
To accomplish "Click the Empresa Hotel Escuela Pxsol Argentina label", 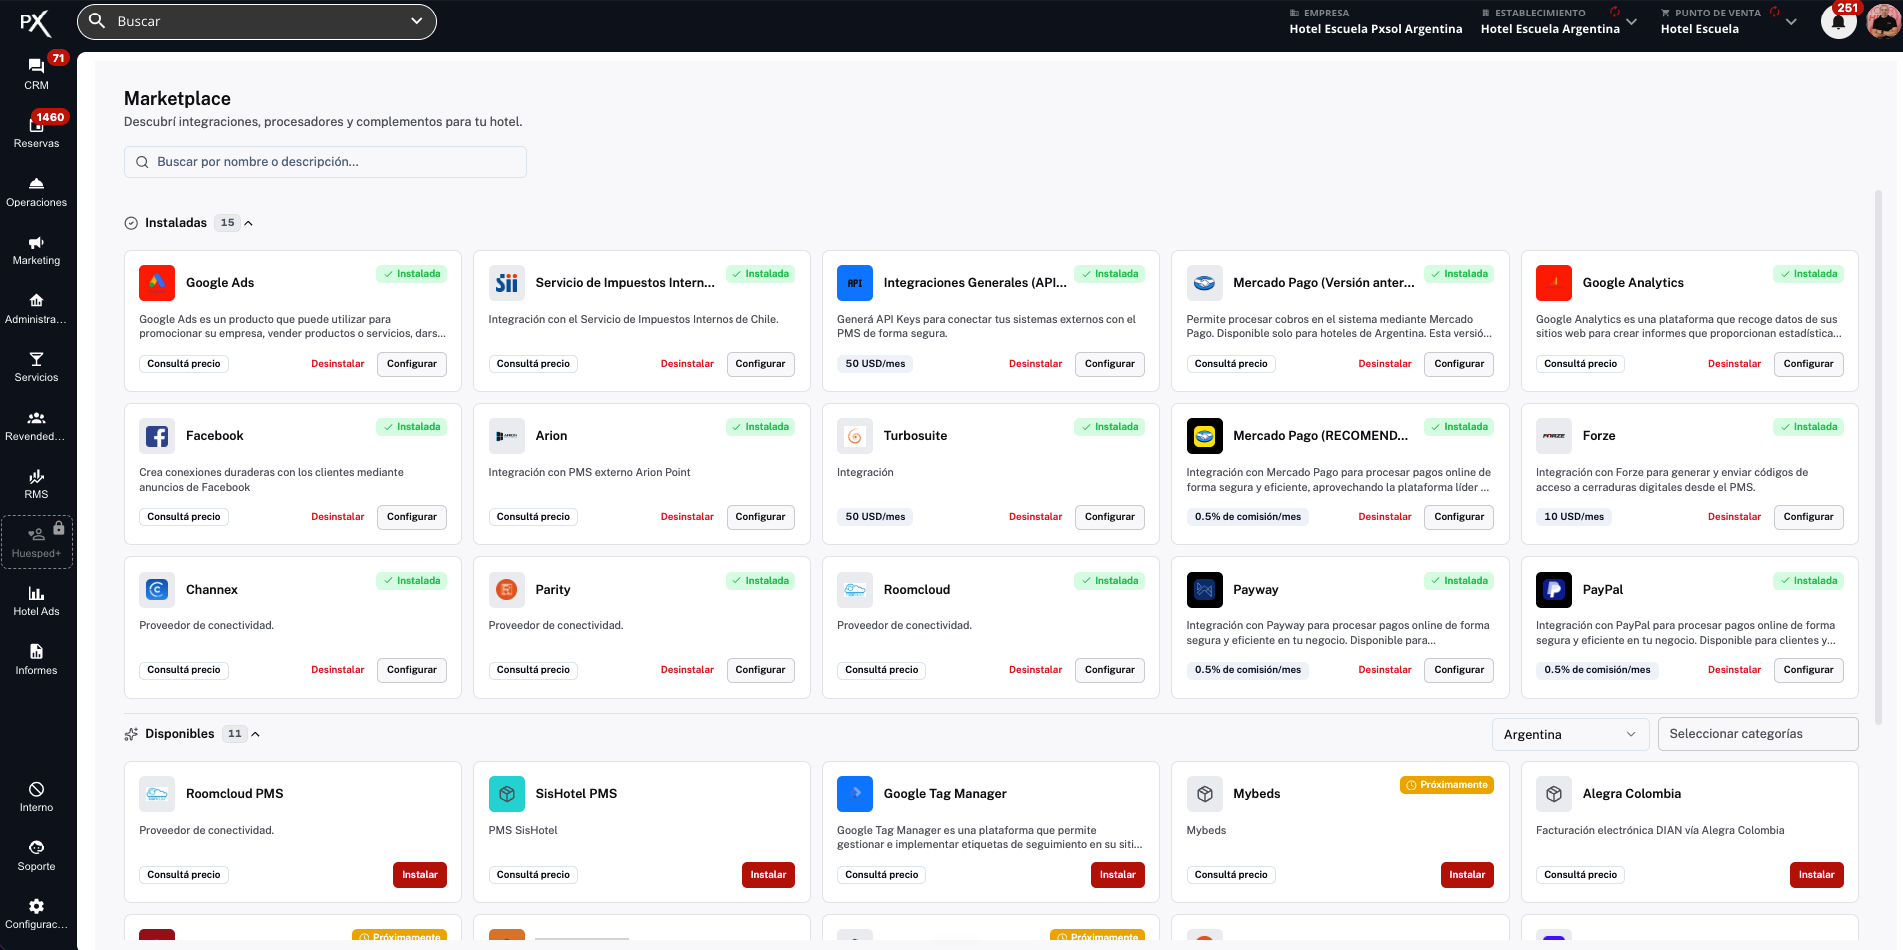I will click(x=1376, y=29).
